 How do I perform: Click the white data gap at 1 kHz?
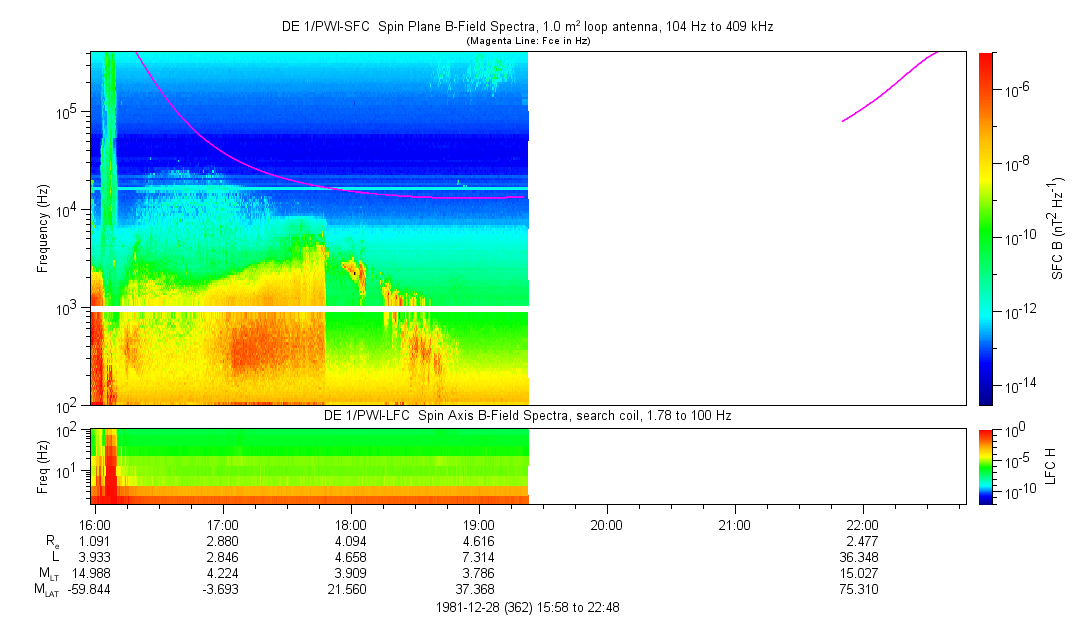[x=310, y=308]
